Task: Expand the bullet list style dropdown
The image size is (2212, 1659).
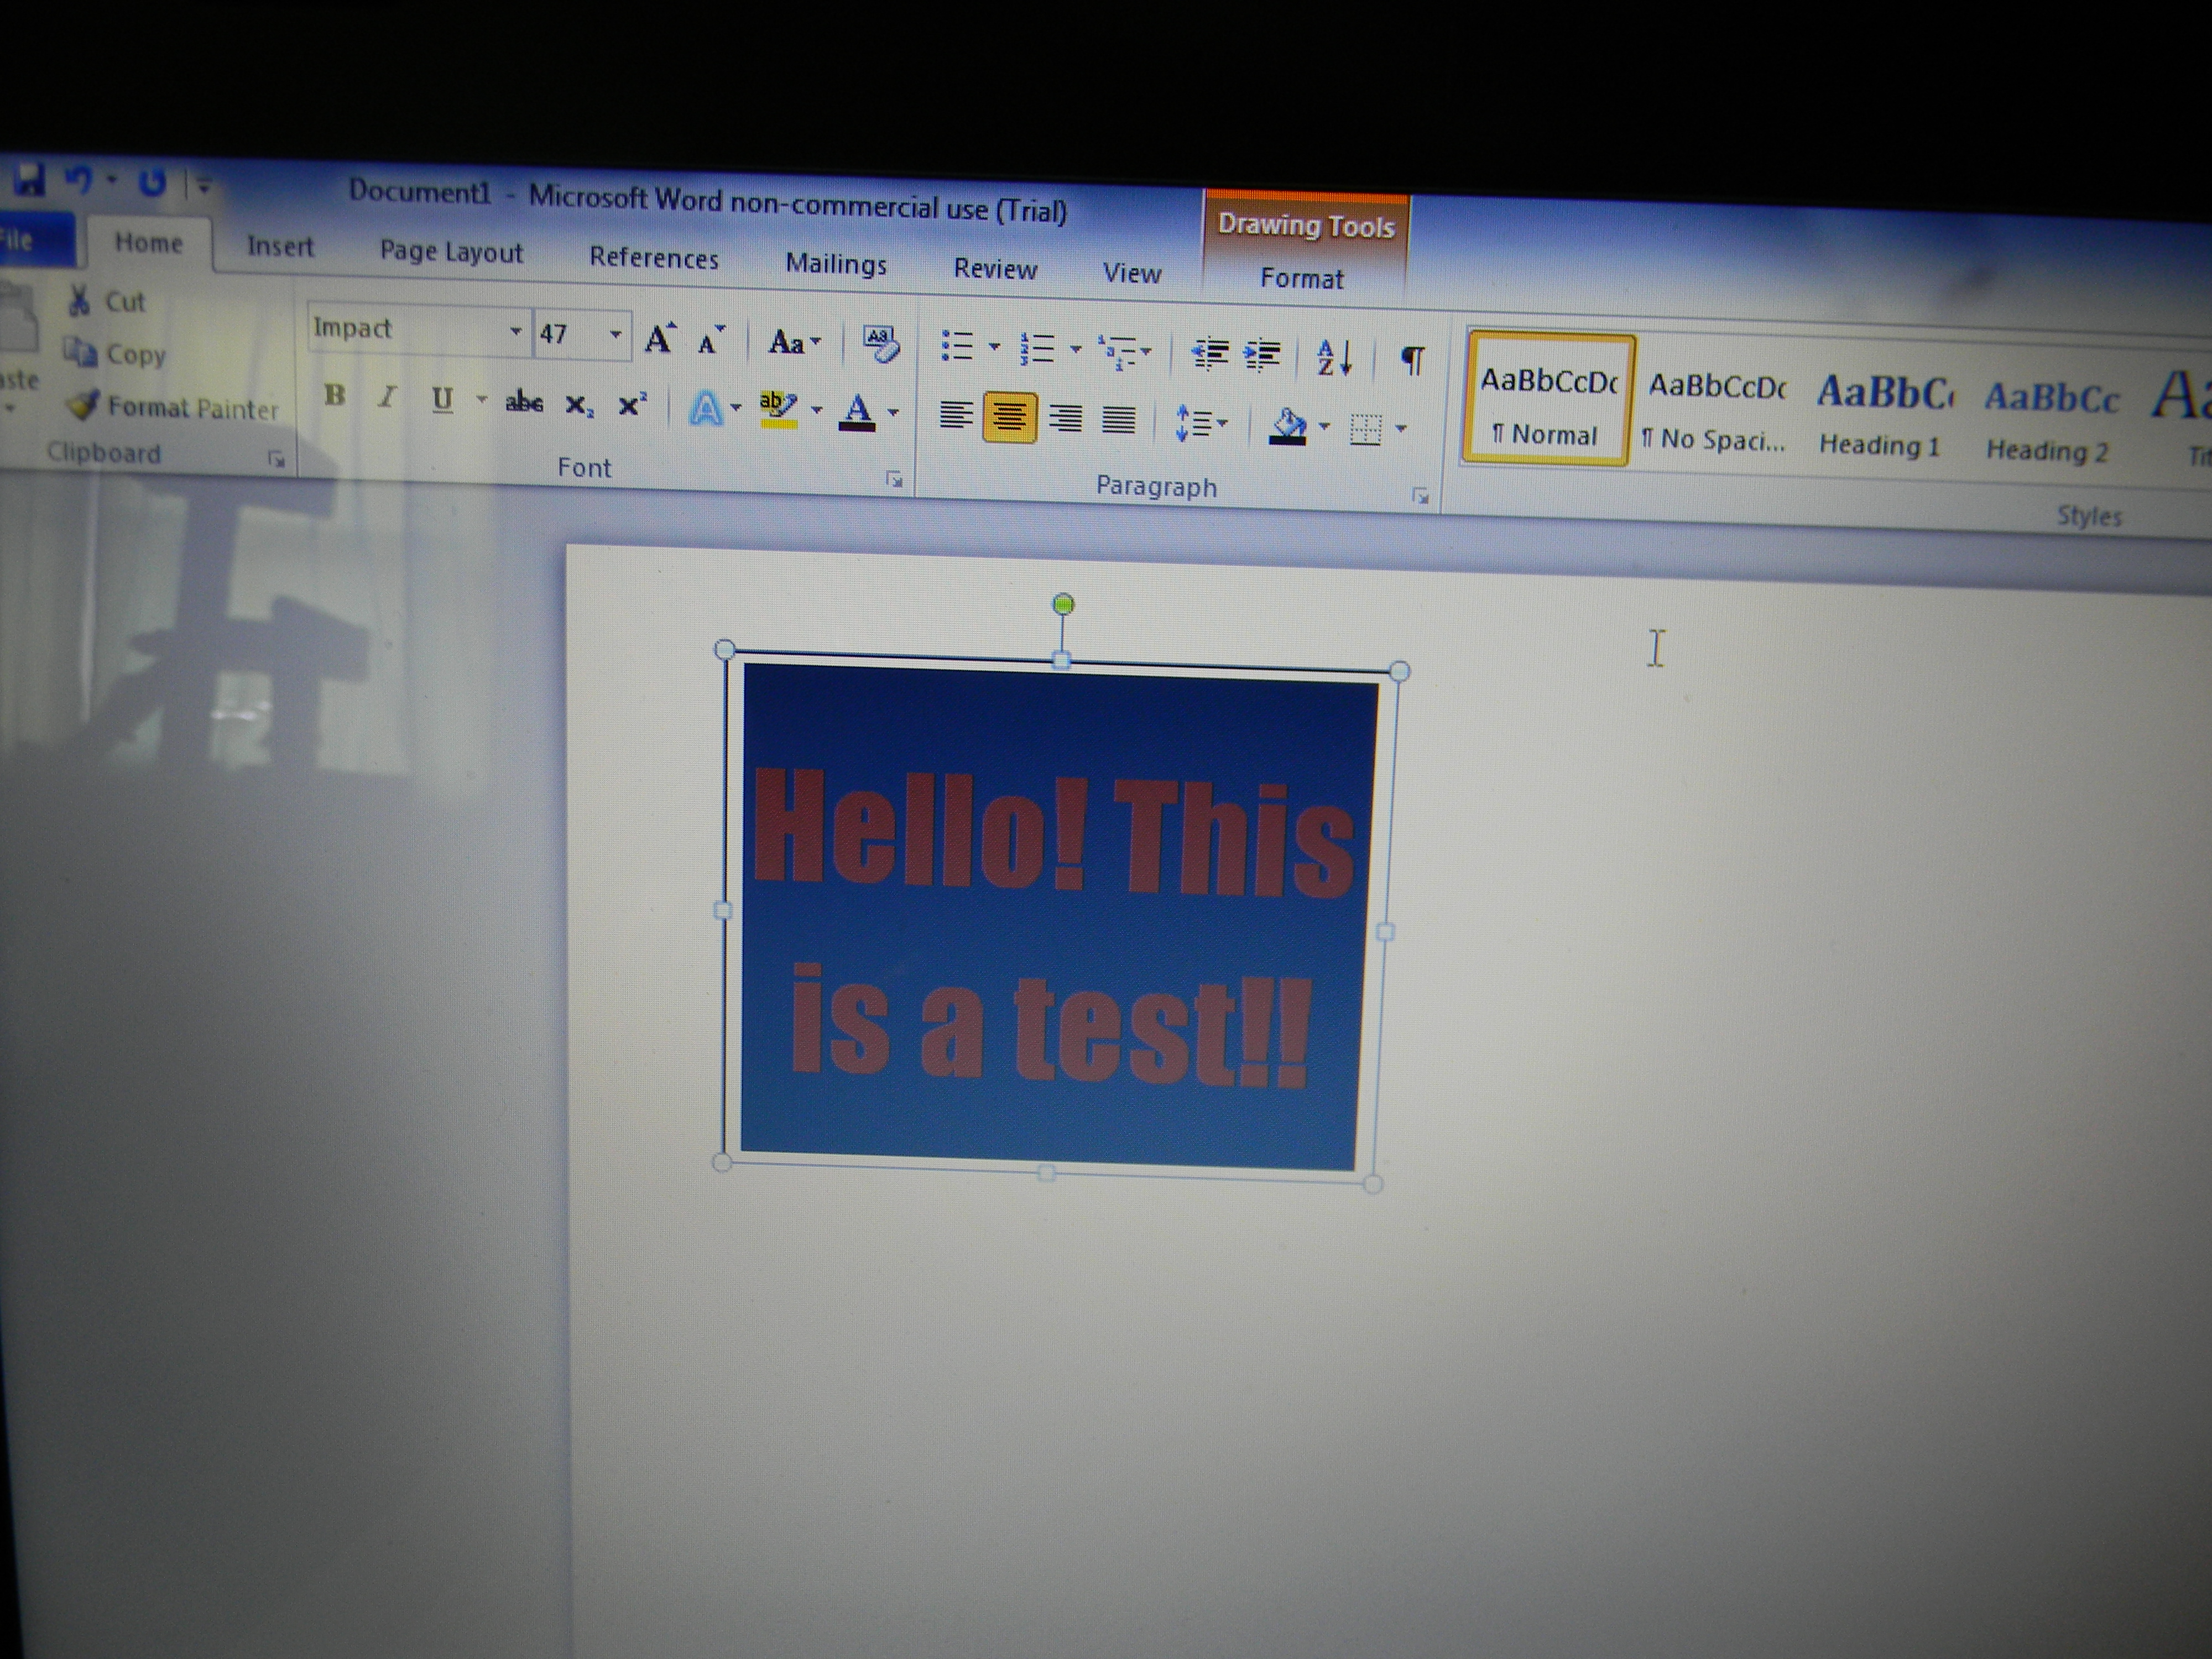Action: click(994, 347)
